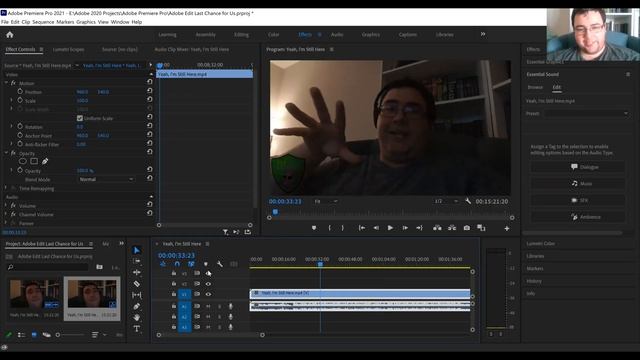Image resolution: width=640 pixels, height=360 pixels.
Task: Show more workspaces overflow chevrons
Action: [483, 34]
